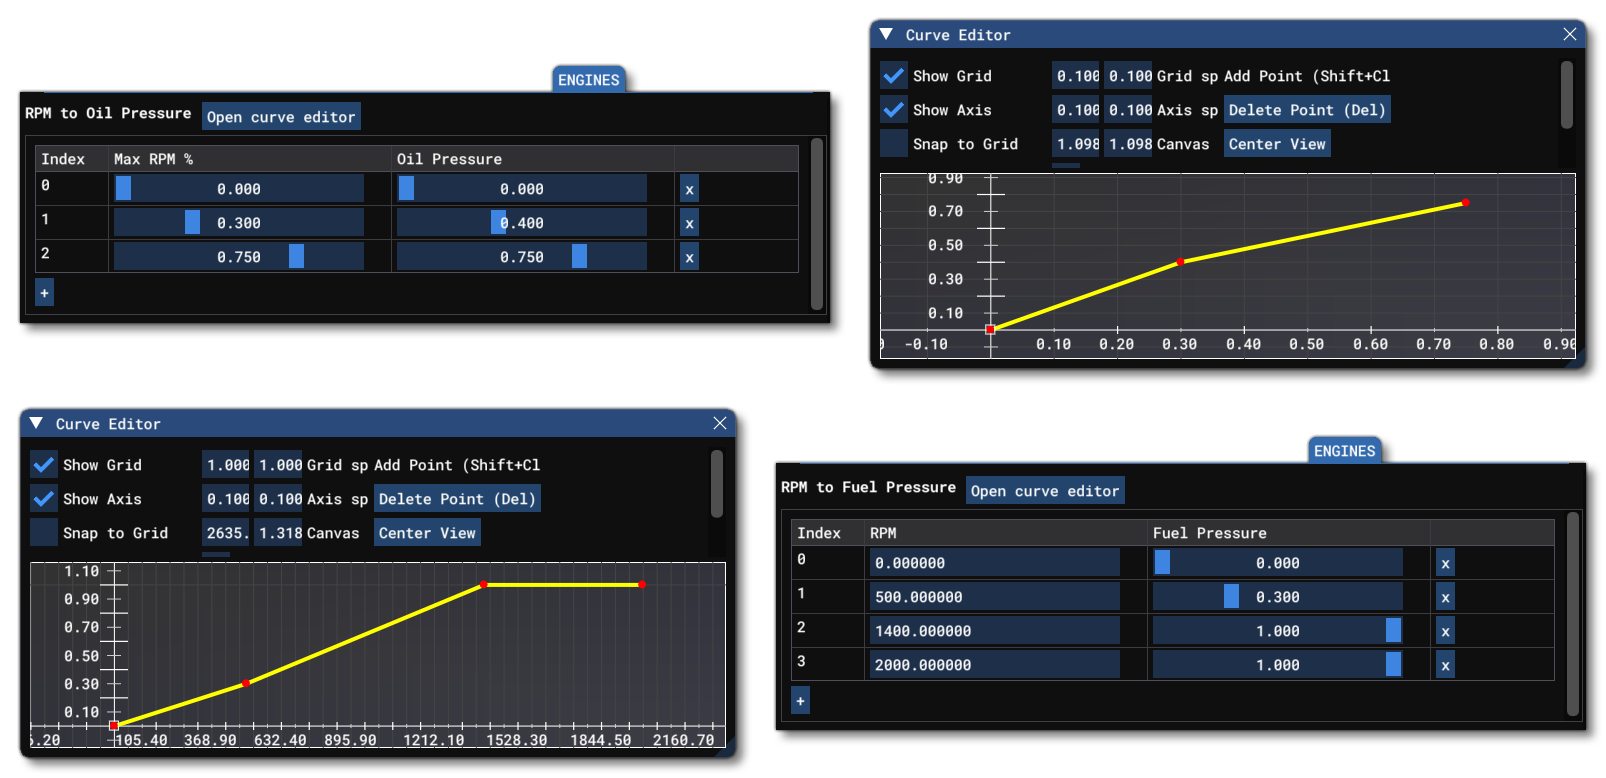Select the ENGINES tab above Oil Pressure
This screenshot has width=1606, height=778.
click(589, 80)
